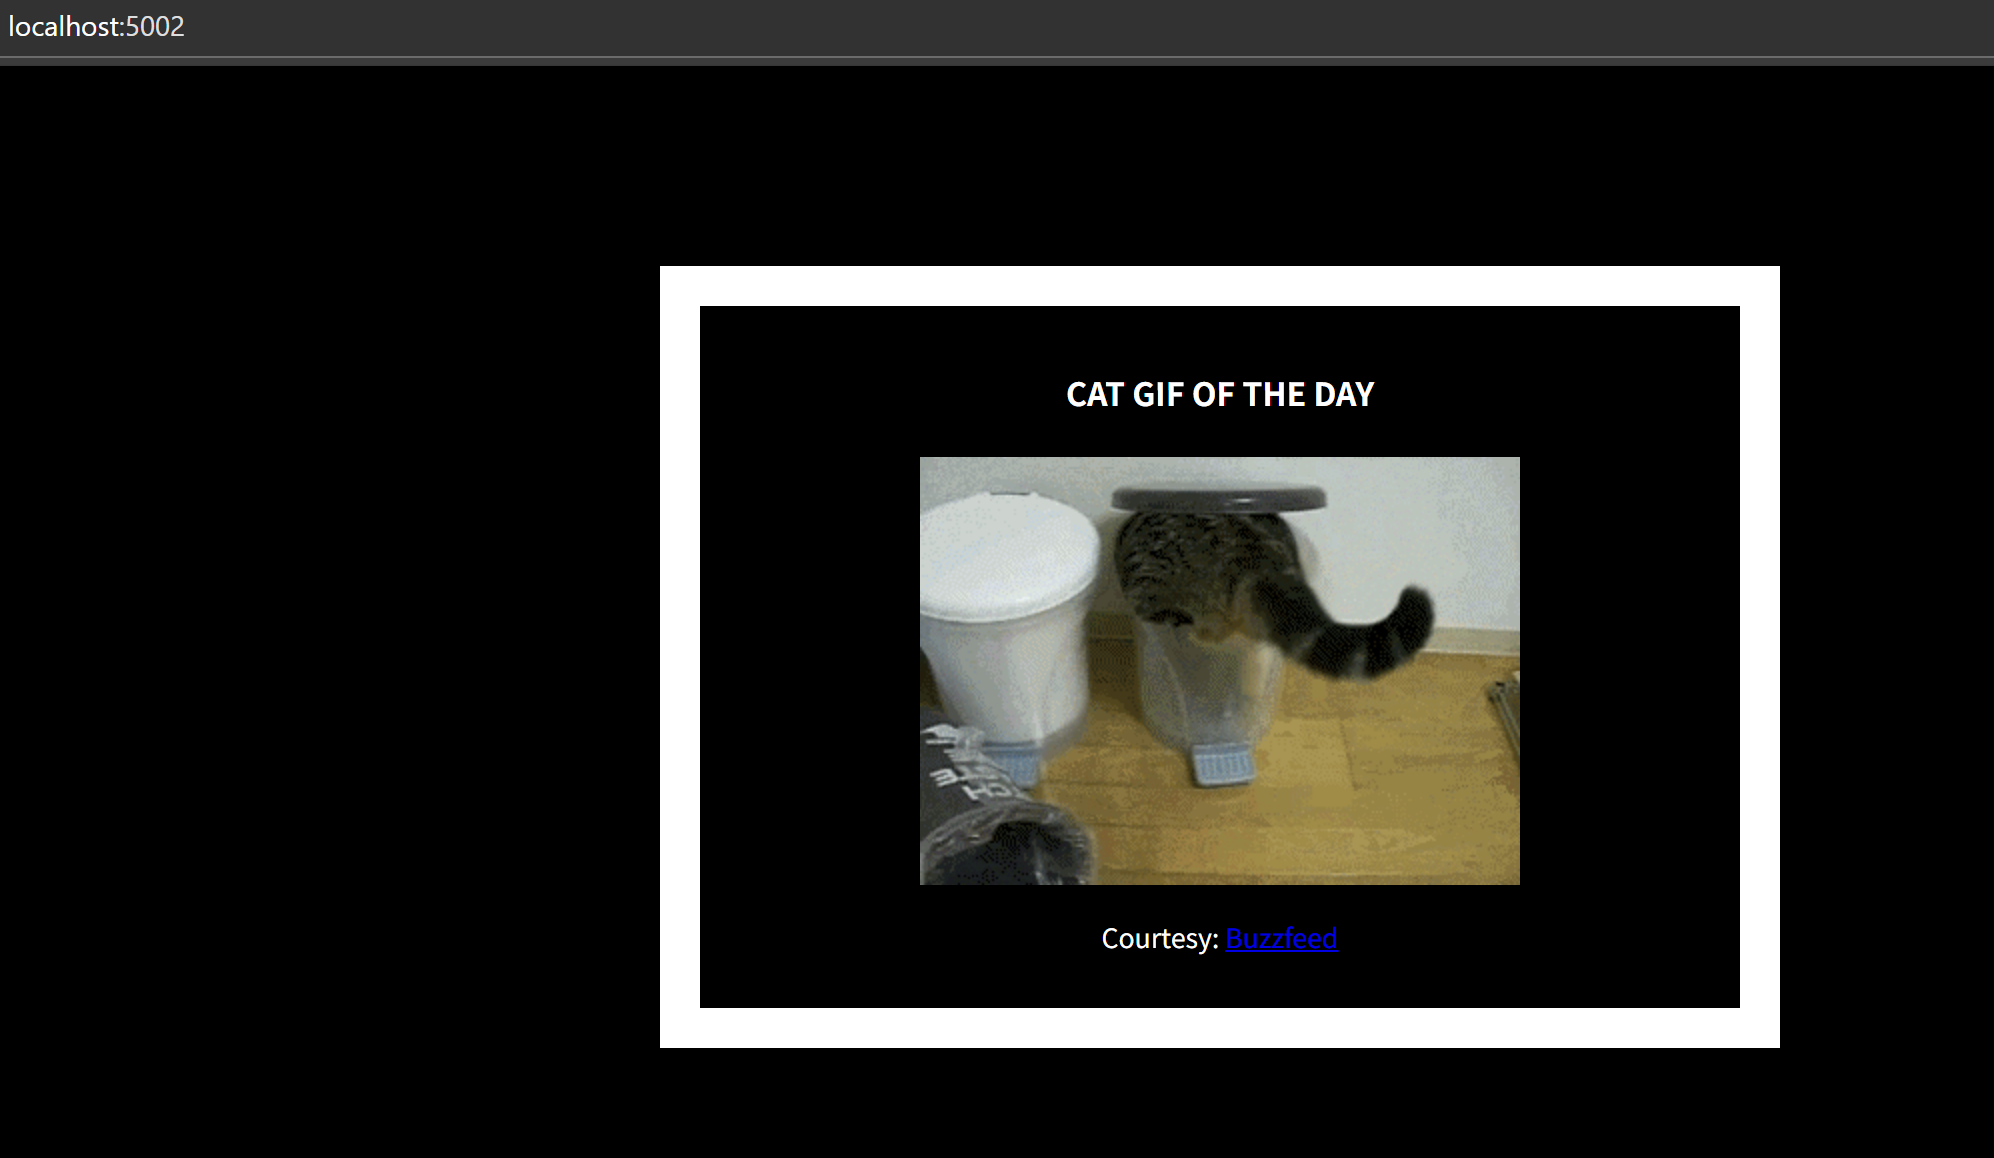Screen dimensions: 1994x1158
Task: Click the word "CAT" in the heading
Action: [x=1095, y=395]
